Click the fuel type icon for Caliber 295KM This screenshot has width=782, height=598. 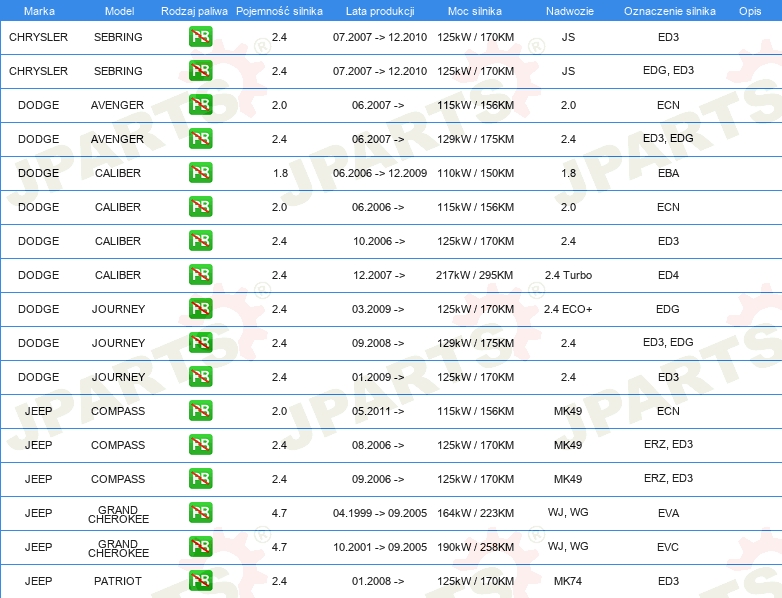[200, 275]
